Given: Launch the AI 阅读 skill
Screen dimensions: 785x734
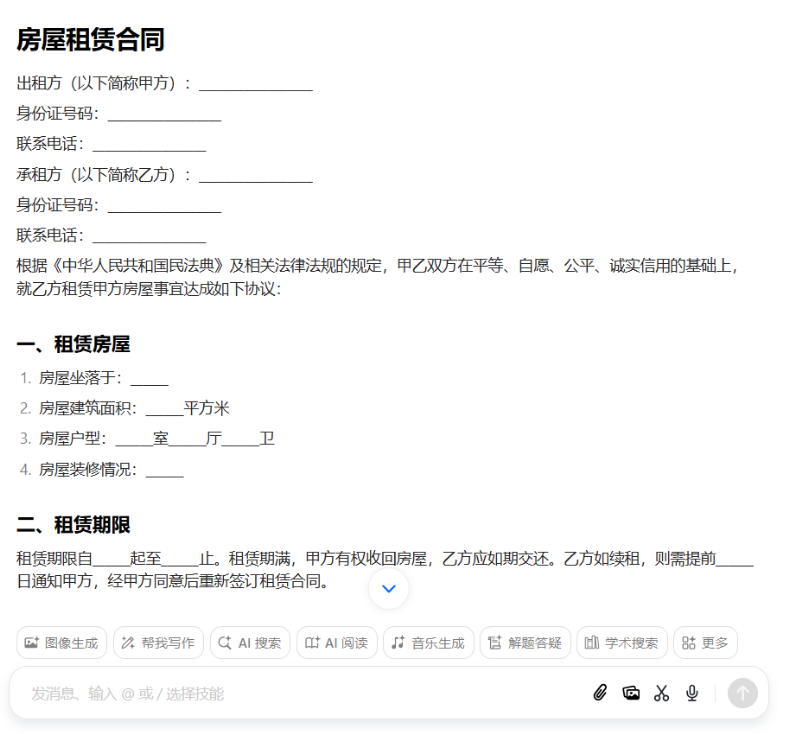Looking at the screenshot, I should tap(336, 642).
